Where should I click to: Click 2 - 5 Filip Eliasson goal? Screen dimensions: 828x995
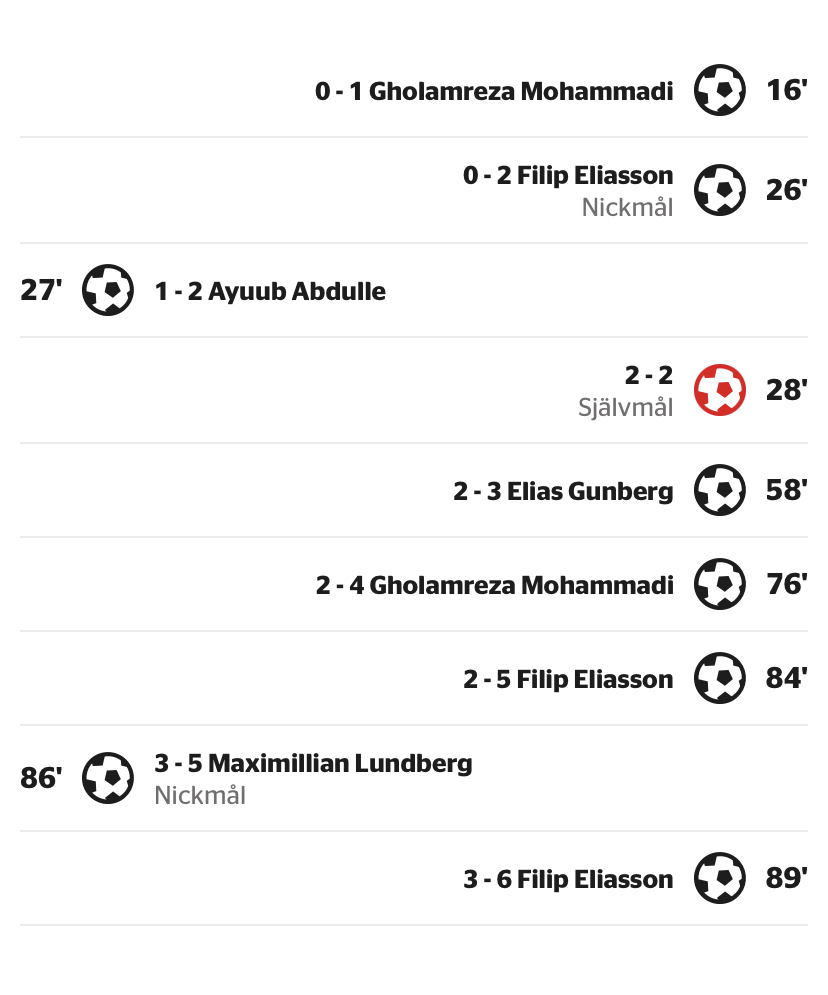point(568,680)
